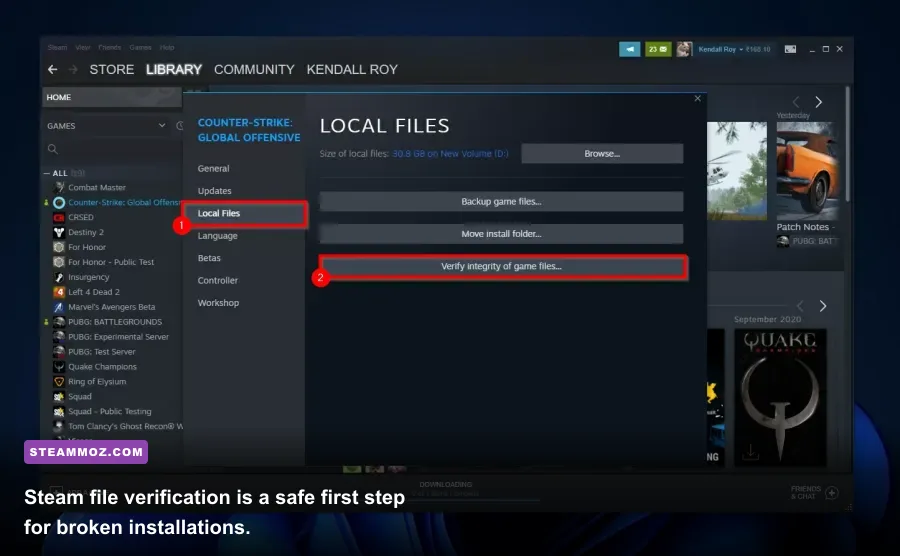Screen dimensions: 900x556
Task: Expand the GAMES filter dropdown
Action: [x=162, y=126]
